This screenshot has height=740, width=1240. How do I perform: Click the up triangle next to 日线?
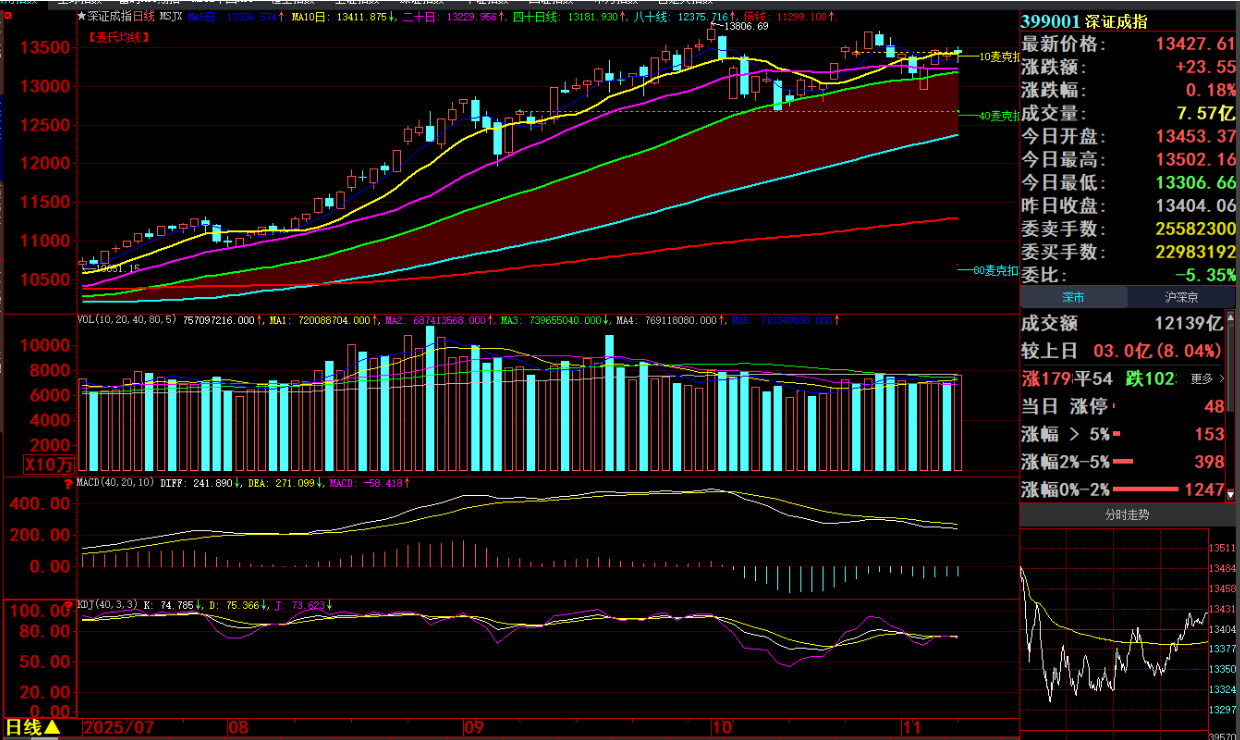coord(52,728)
